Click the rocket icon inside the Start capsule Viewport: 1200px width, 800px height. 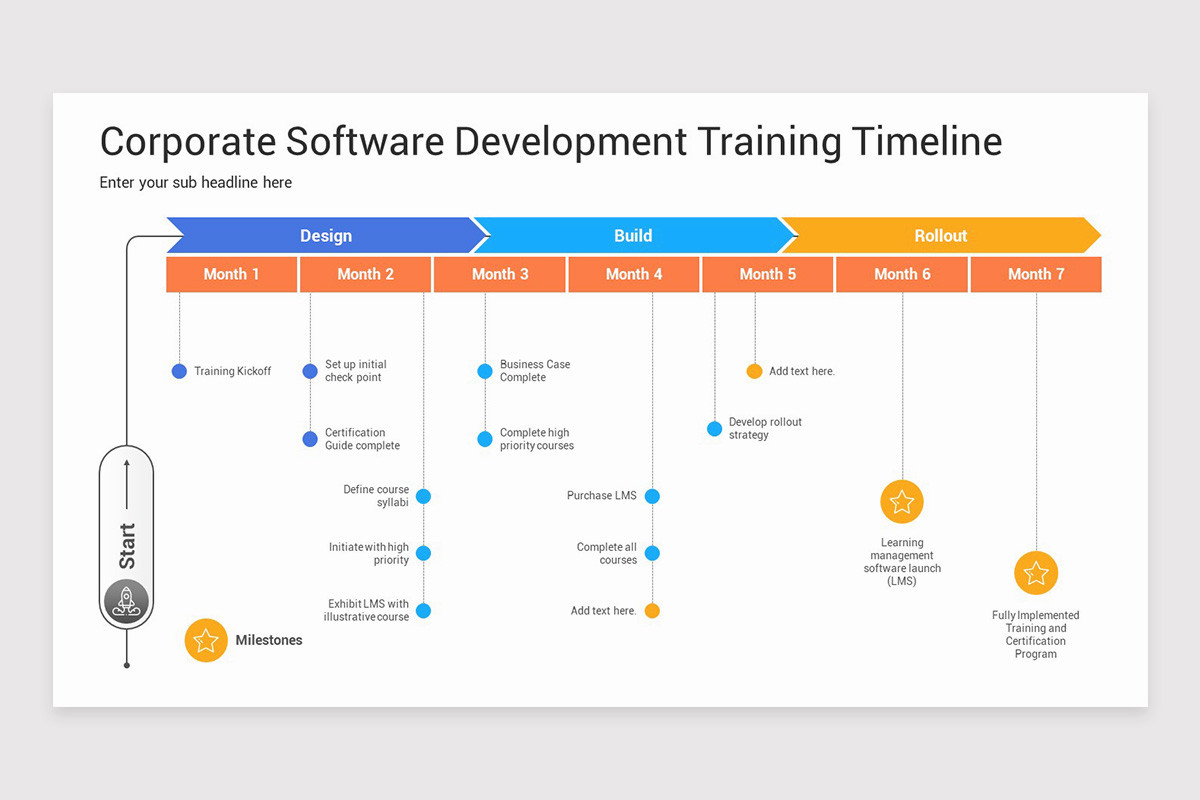[126, 601]
